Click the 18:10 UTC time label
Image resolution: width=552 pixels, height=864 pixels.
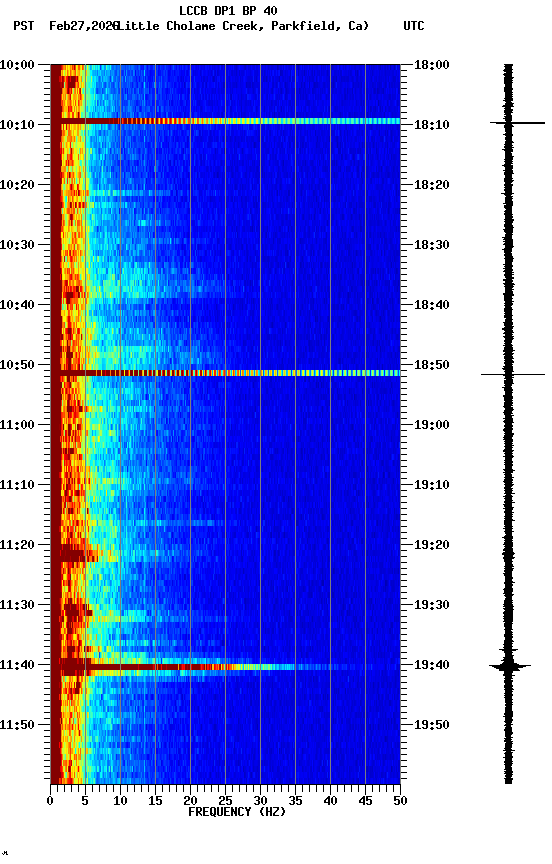click(432, 125)
